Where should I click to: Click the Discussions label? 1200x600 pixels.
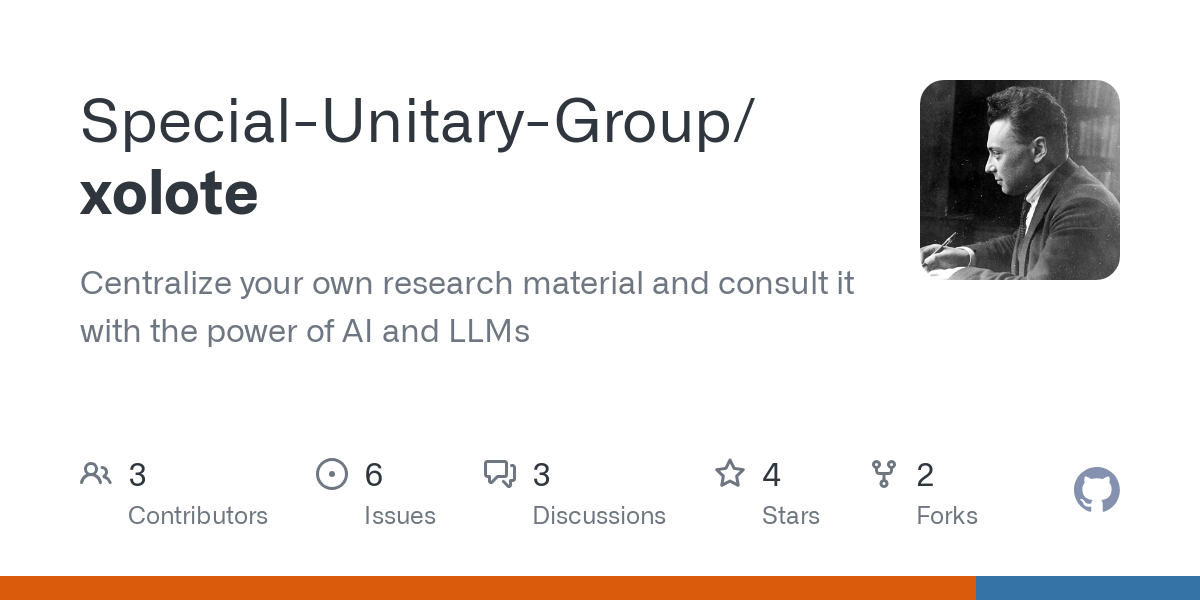pyautogui.click(x=599, y=516)
